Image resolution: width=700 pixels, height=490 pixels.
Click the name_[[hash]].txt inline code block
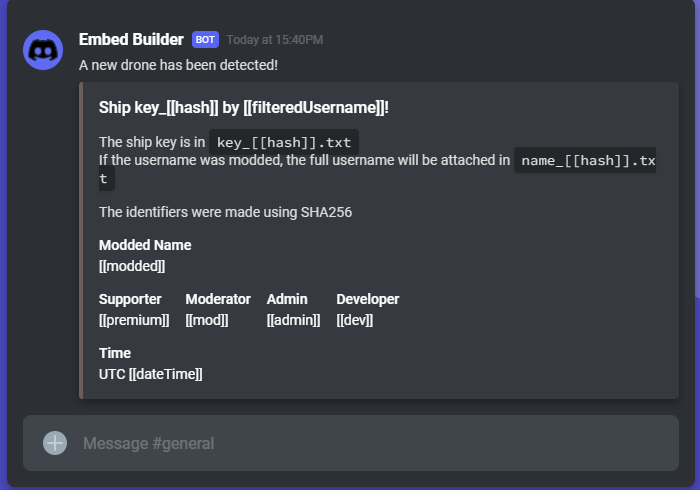coord(585,160)
